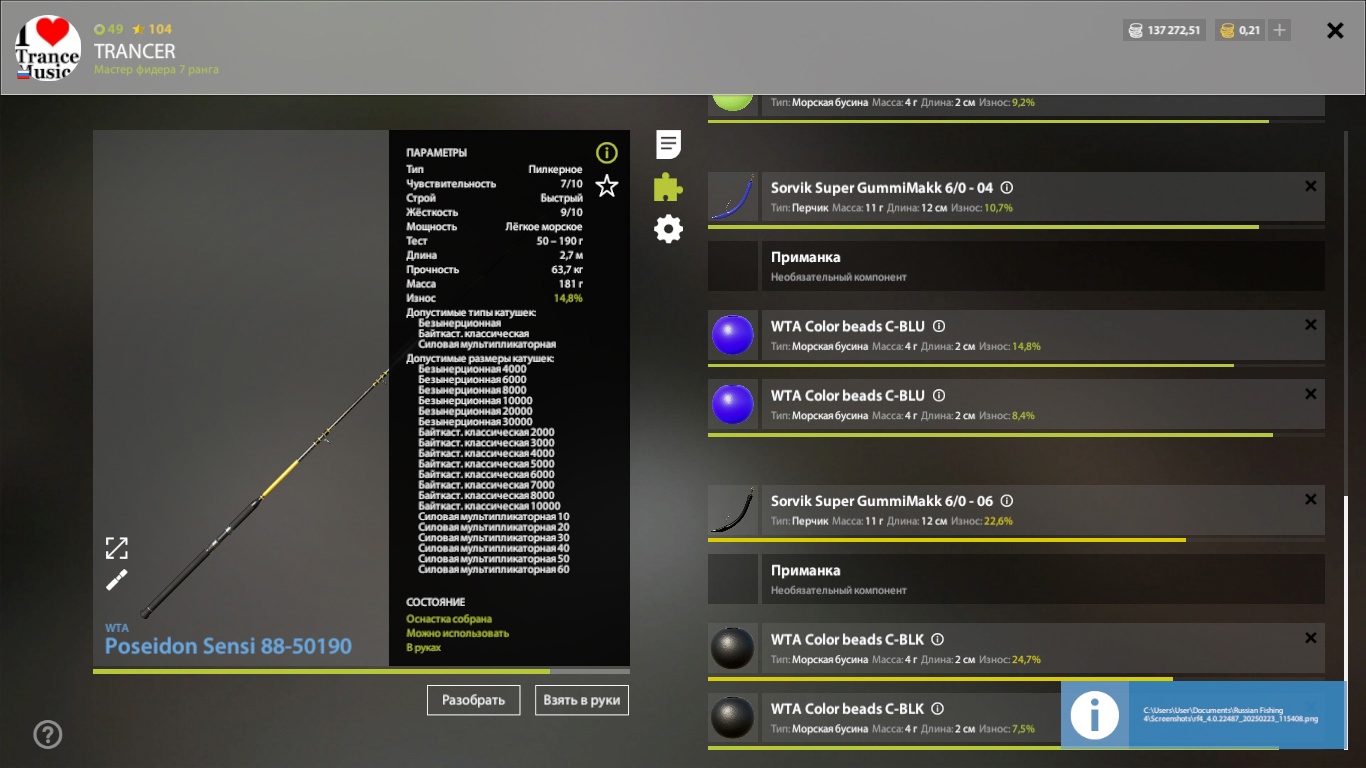This screenshot has height=768, width=1366.
Task: Click the Износ 14,8% parameter value
Action: point(568,298)
